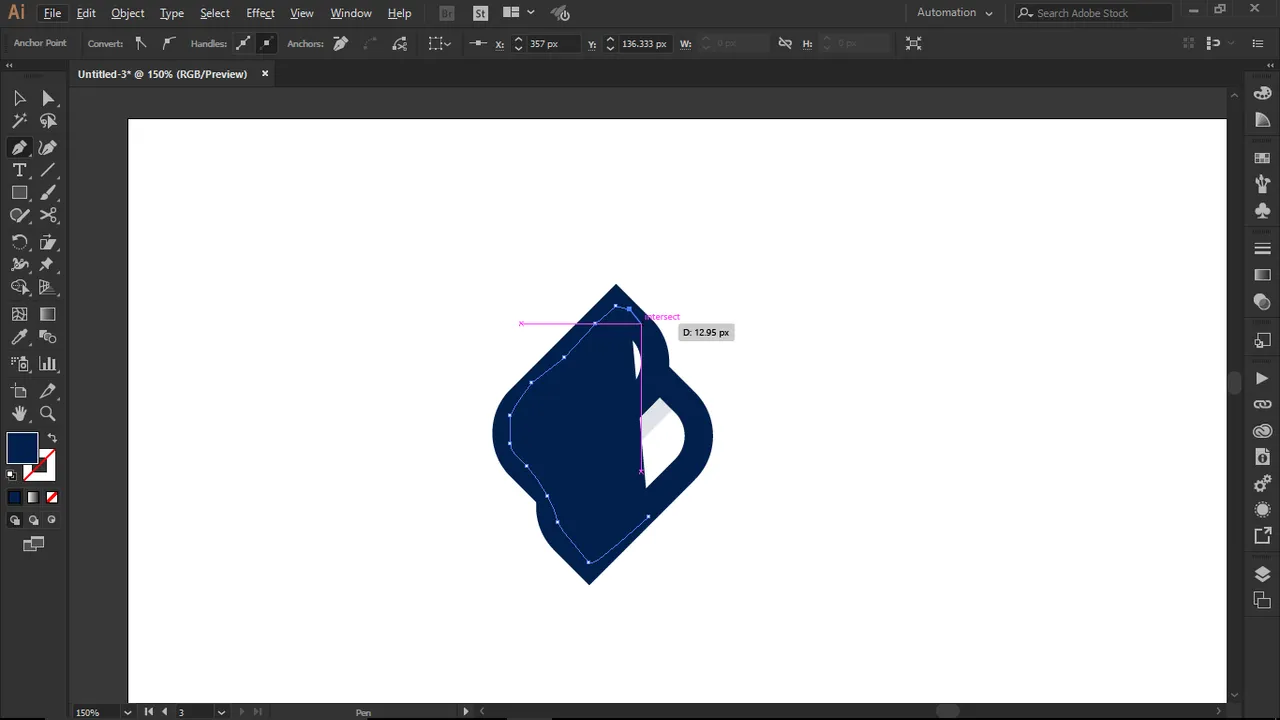Select the Pen tool

(19, 147)
